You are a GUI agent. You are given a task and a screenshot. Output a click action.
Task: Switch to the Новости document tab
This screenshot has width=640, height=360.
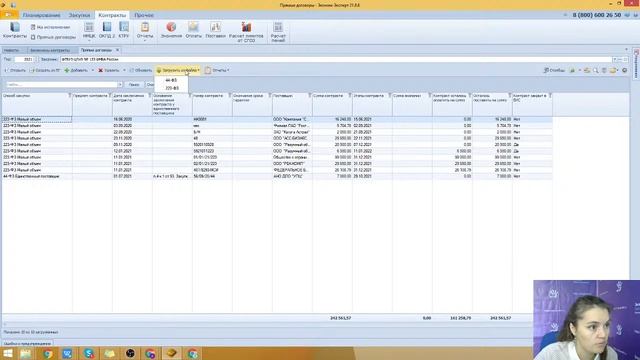[x=11, y=50]
